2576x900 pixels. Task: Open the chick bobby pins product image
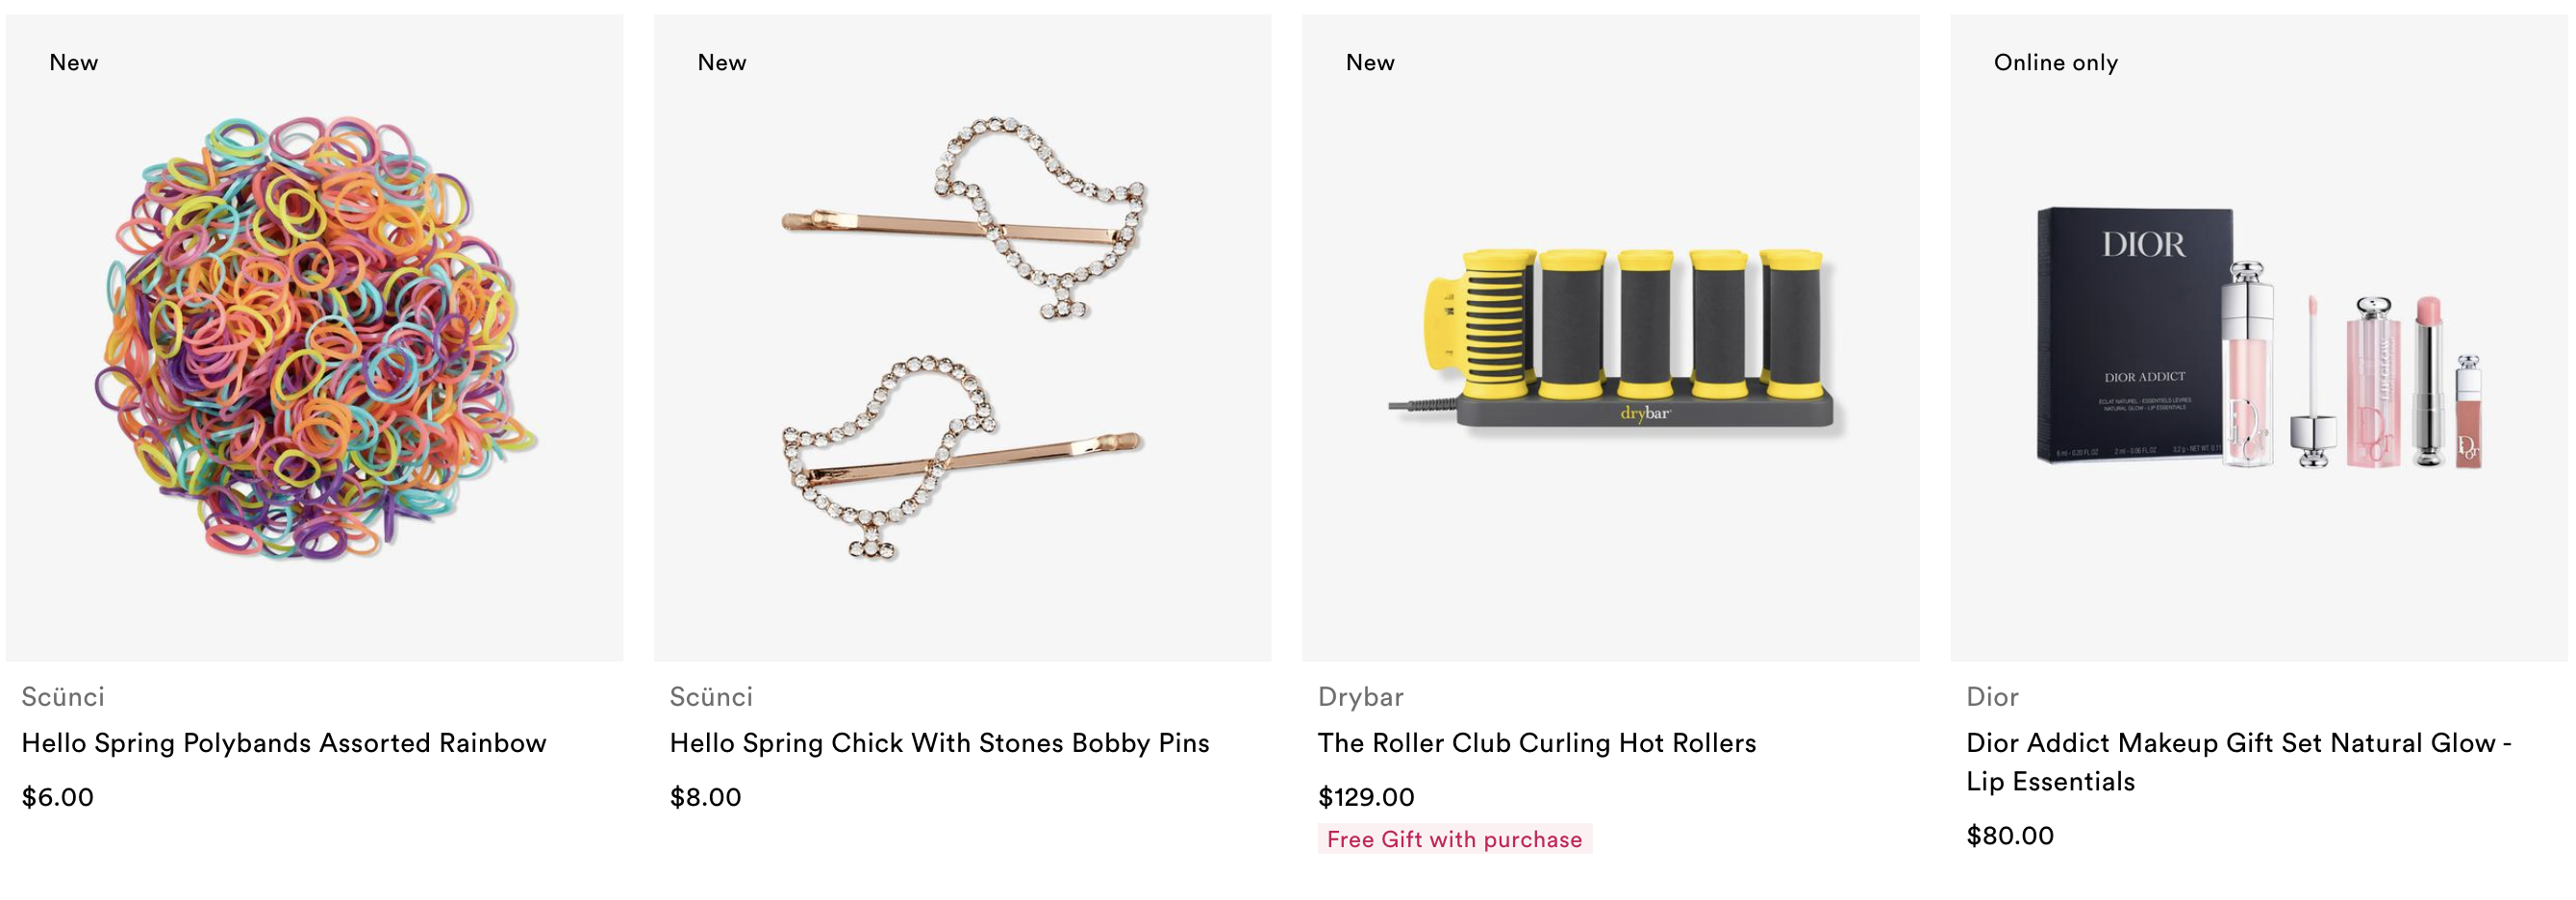[x=962, y=337]
